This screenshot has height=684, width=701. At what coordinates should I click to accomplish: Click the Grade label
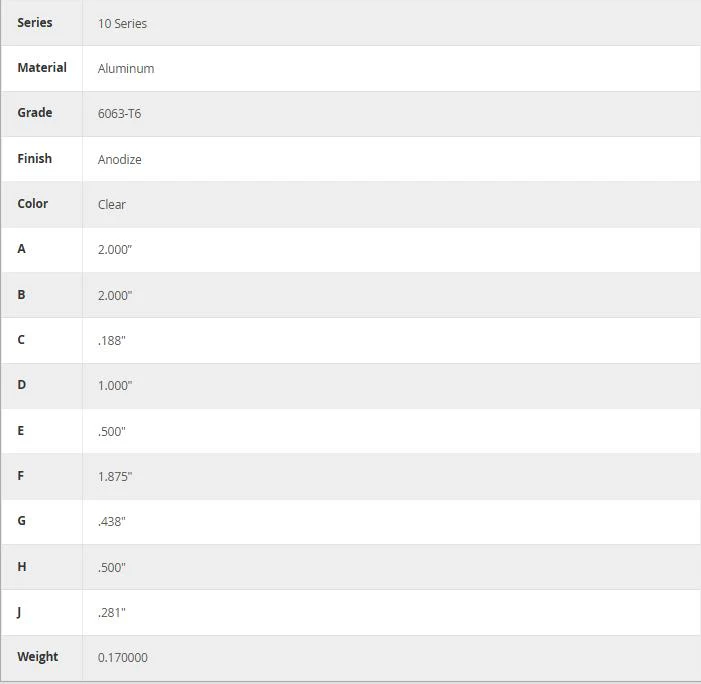pos(35,113)
